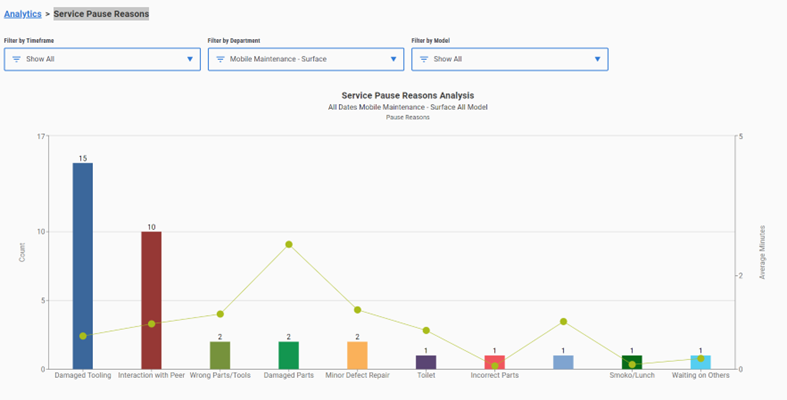Open the Filter by Timeframe dropdown
The height and width of the screenshot is (400, 787).
tap(101, 59)
